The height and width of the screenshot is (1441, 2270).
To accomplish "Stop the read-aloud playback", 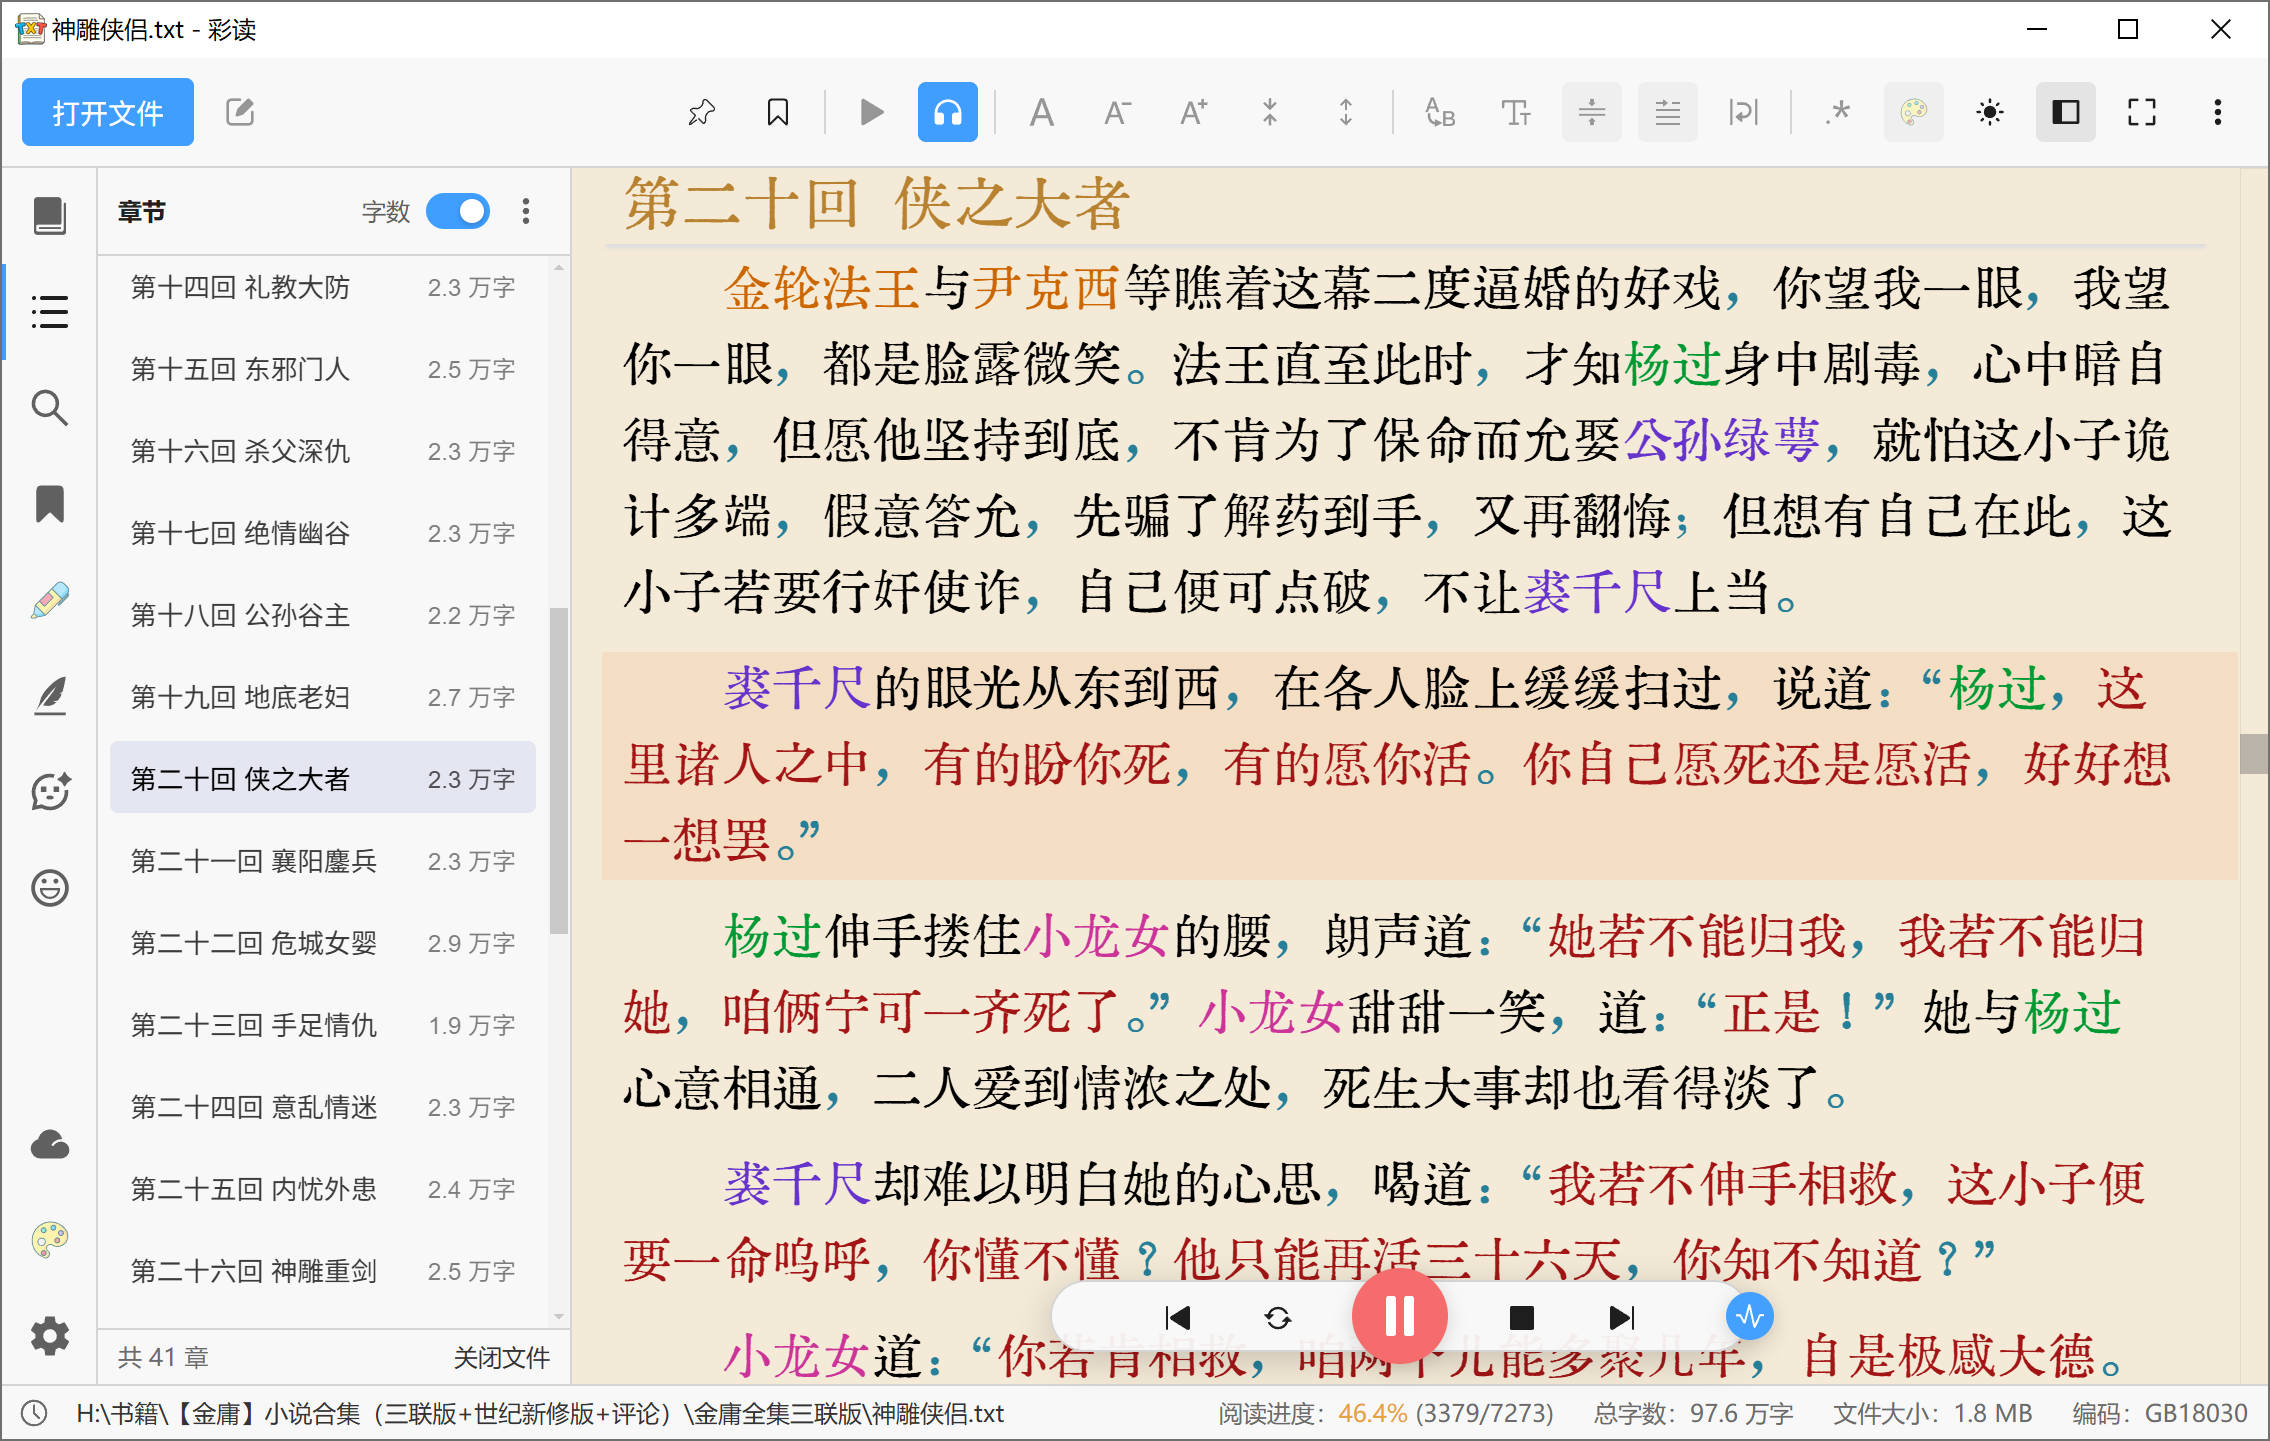I will point(1522,1318).
